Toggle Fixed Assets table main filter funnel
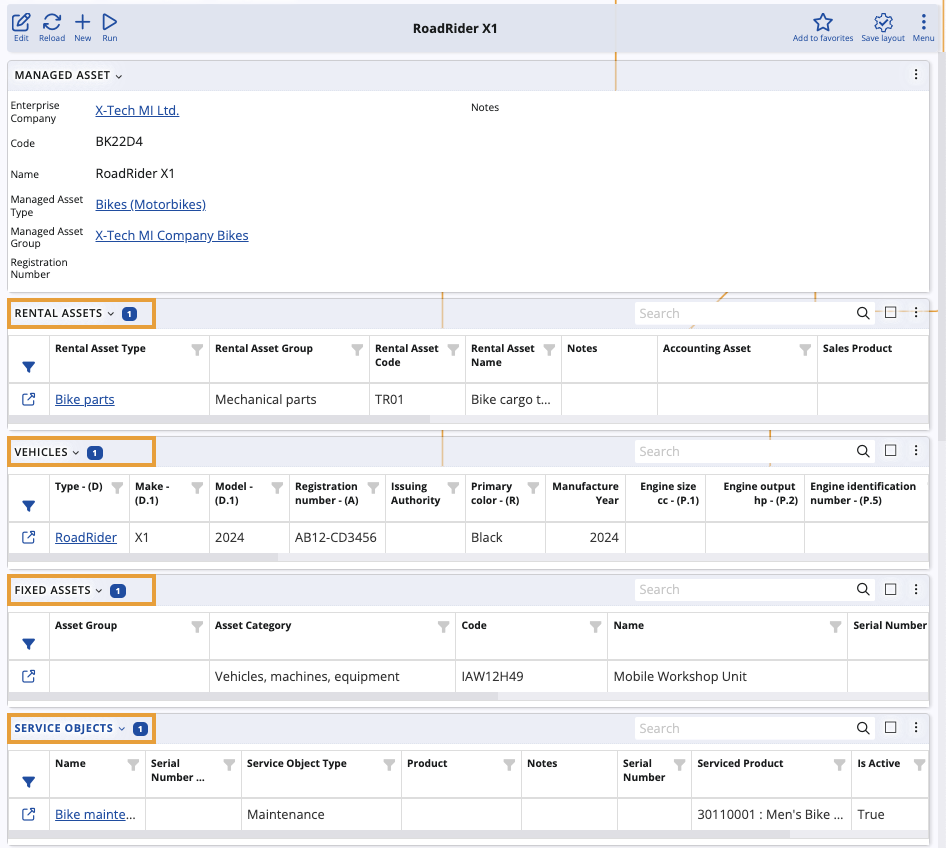Image resolution: width=946 pixels, height=848 pixels. point(28,644)
